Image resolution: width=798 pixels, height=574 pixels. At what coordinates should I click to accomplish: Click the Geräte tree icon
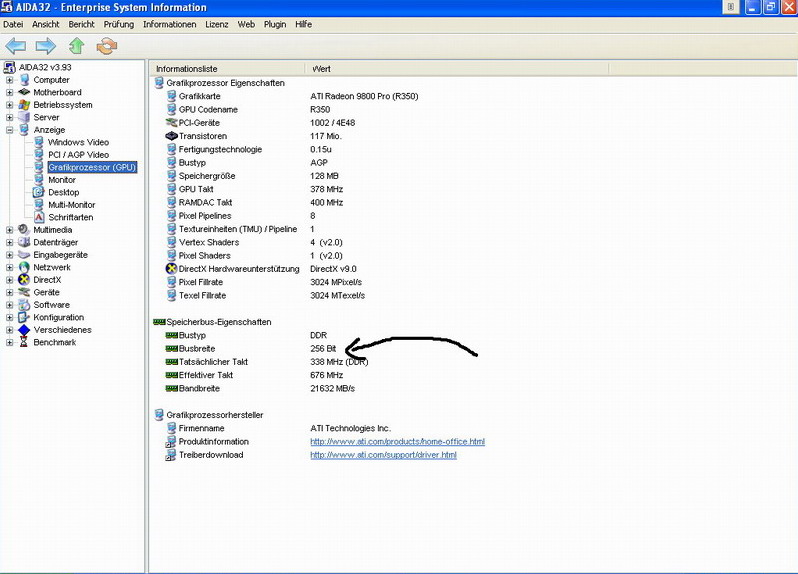[x=24, y=292]
